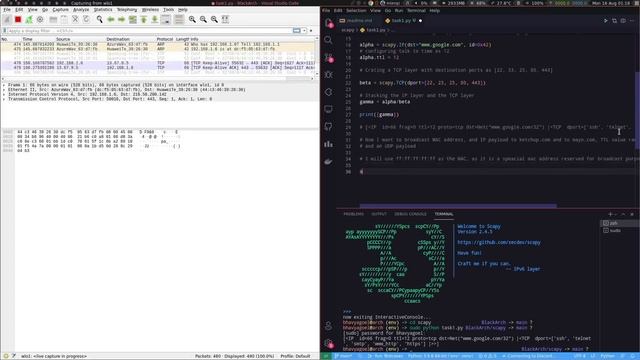
Task: Open Wireshark Statistics menu
Action: point(103,9)
